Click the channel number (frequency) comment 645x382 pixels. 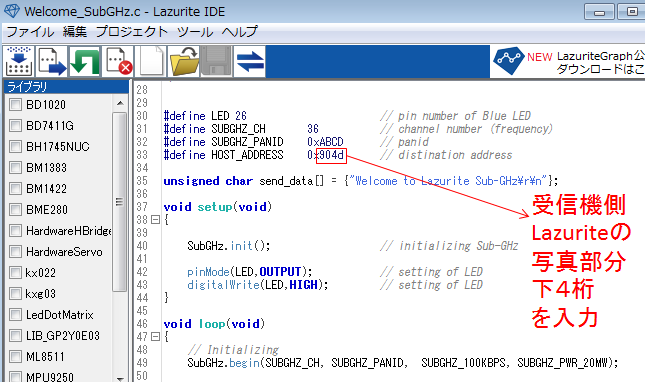(x=466, y=129)
